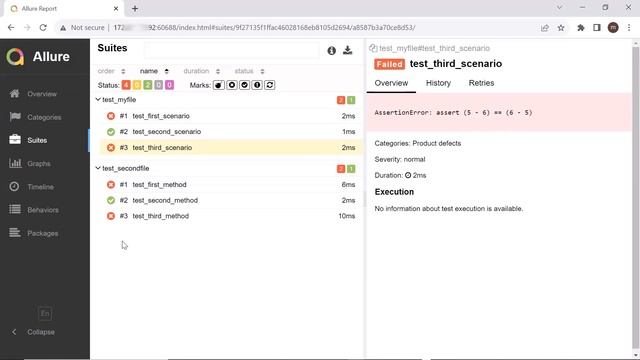Toggle the flaky mark filter (bomb icon)
The height and width of the screenshot is (360, 640).
pyautogui.click(x=219, y=85)
